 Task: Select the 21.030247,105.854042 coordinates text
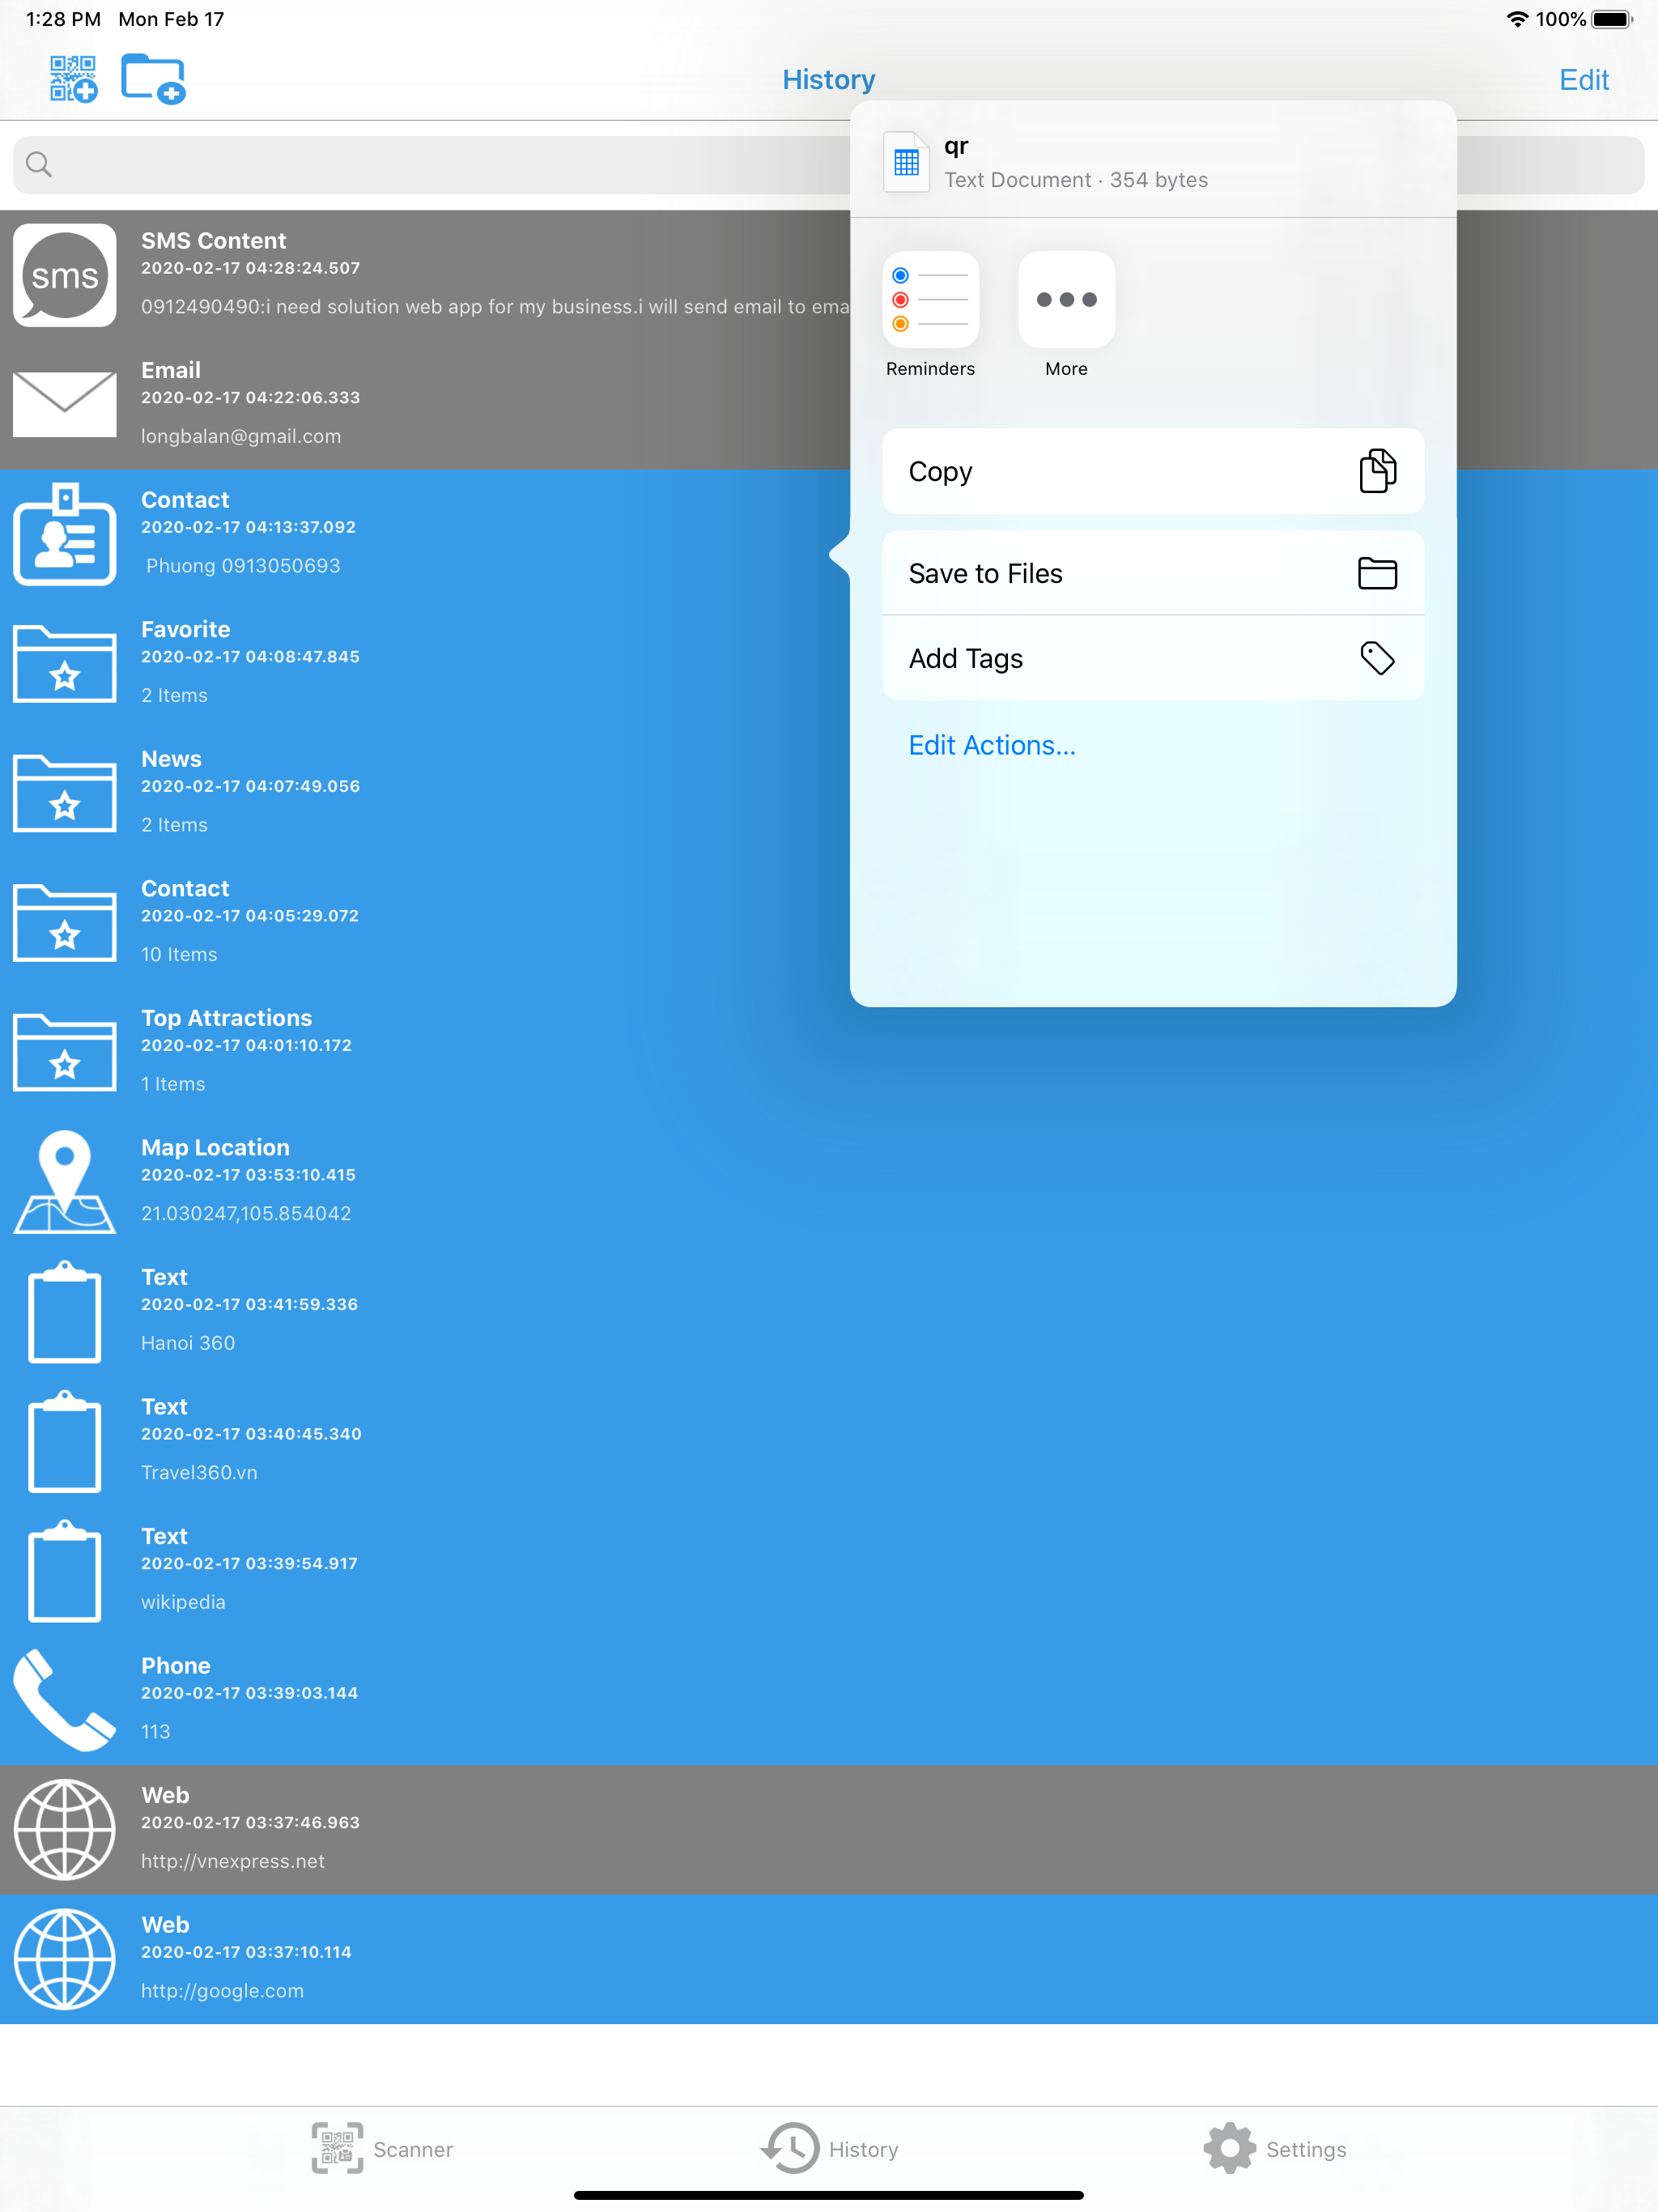pyautogui.click(x=246, y=1213)
